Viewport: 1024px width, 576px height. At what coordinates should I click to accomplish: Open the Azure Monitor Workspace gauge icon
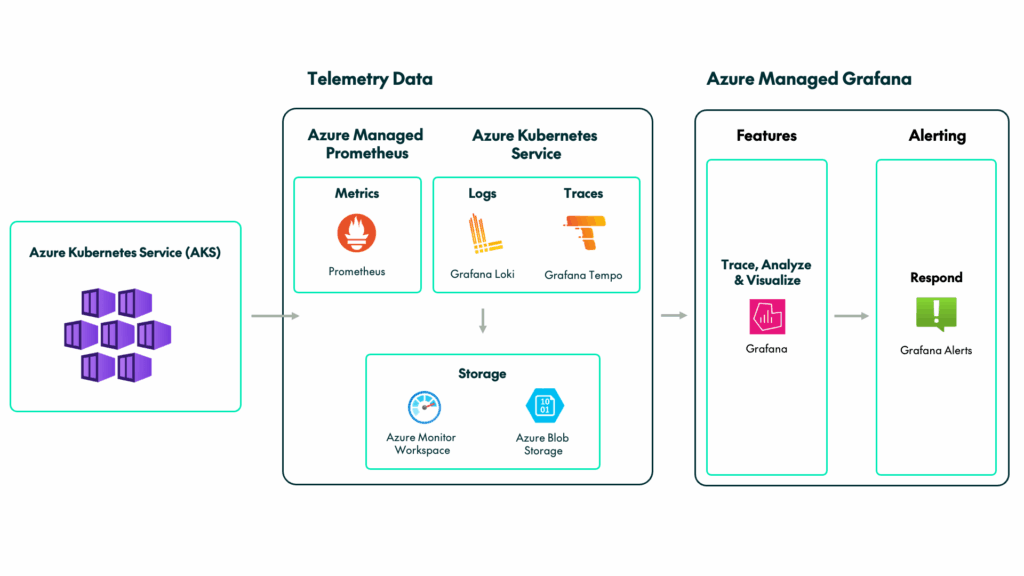[x=424, y=408]
